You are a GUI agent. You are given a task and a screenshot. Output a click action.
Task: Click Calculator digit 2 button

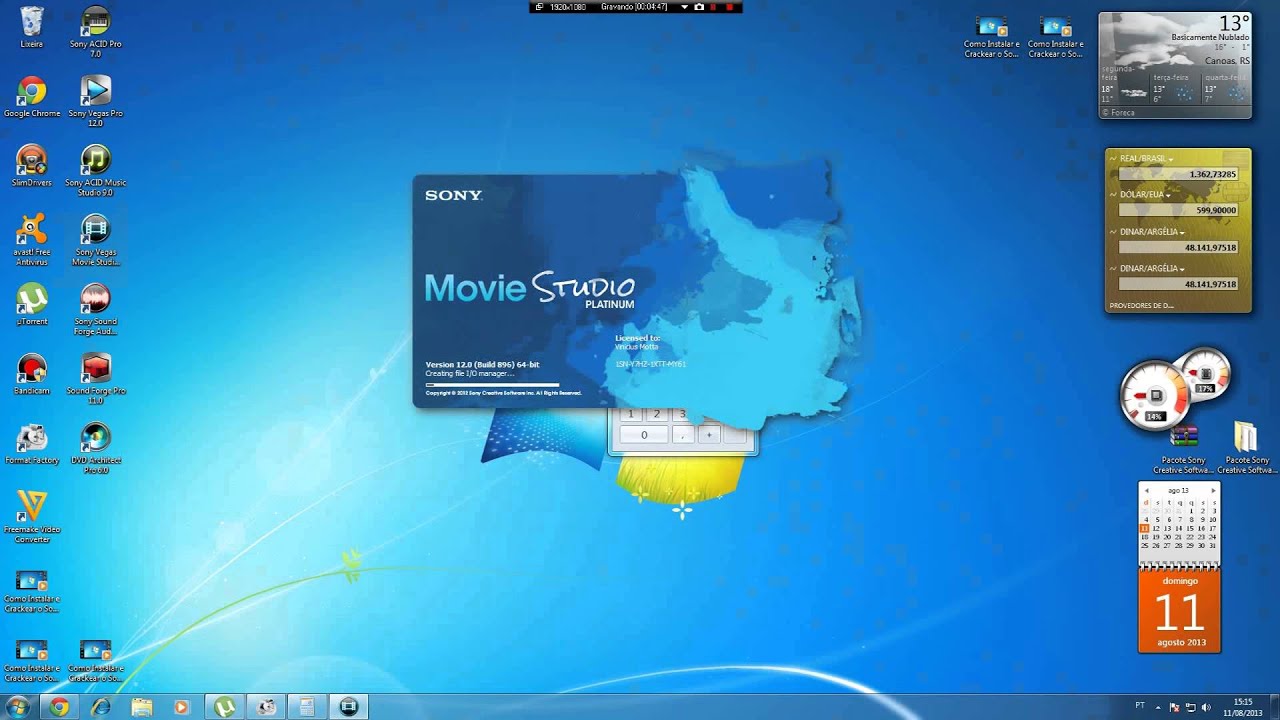[x=657, y=414]
